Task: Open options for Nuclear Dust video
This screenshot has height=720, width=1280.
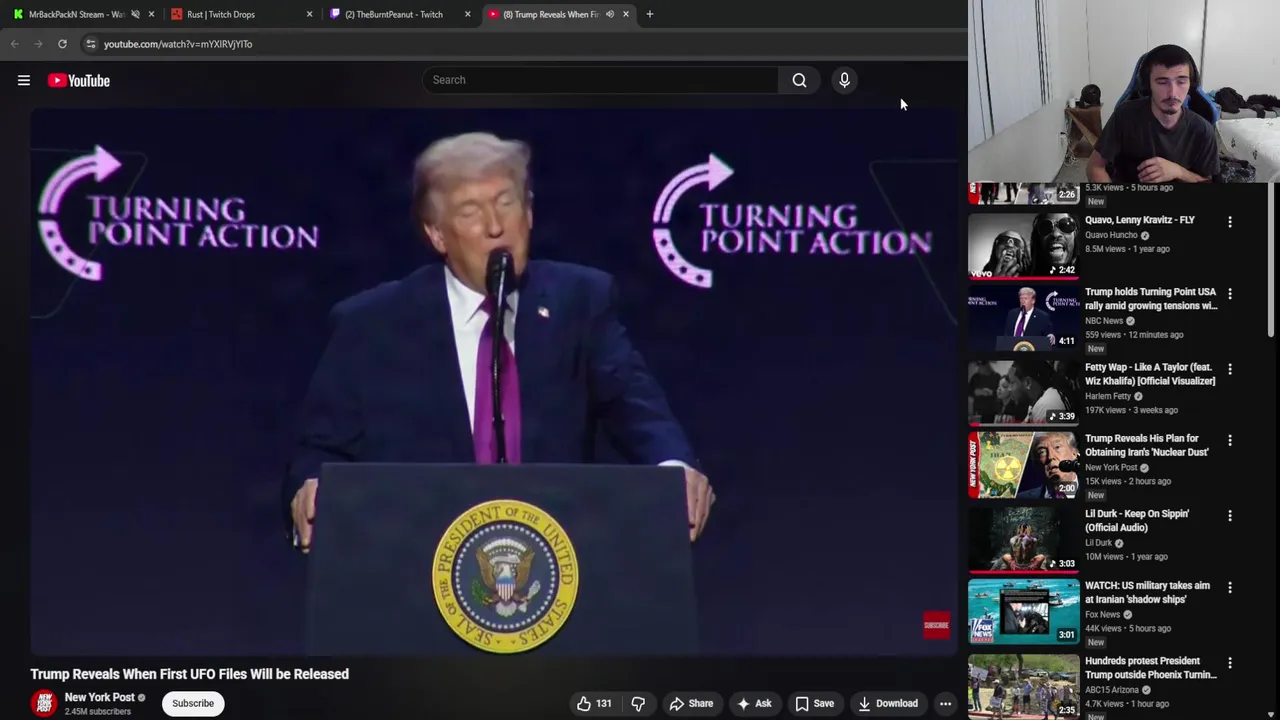Action: point(1230,440)
